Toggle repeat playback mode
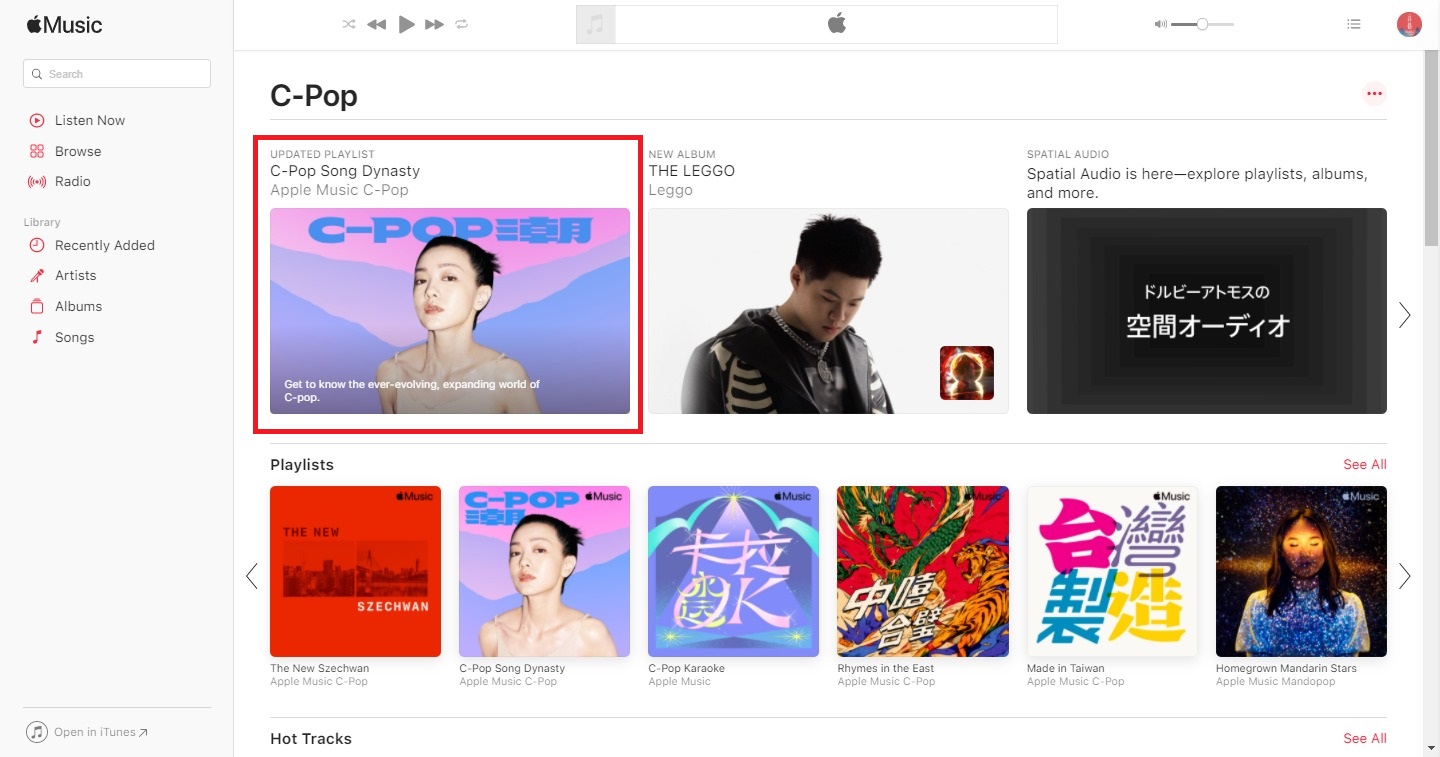This screenshot has height=757, width=1440. click(x=462, y=25)
